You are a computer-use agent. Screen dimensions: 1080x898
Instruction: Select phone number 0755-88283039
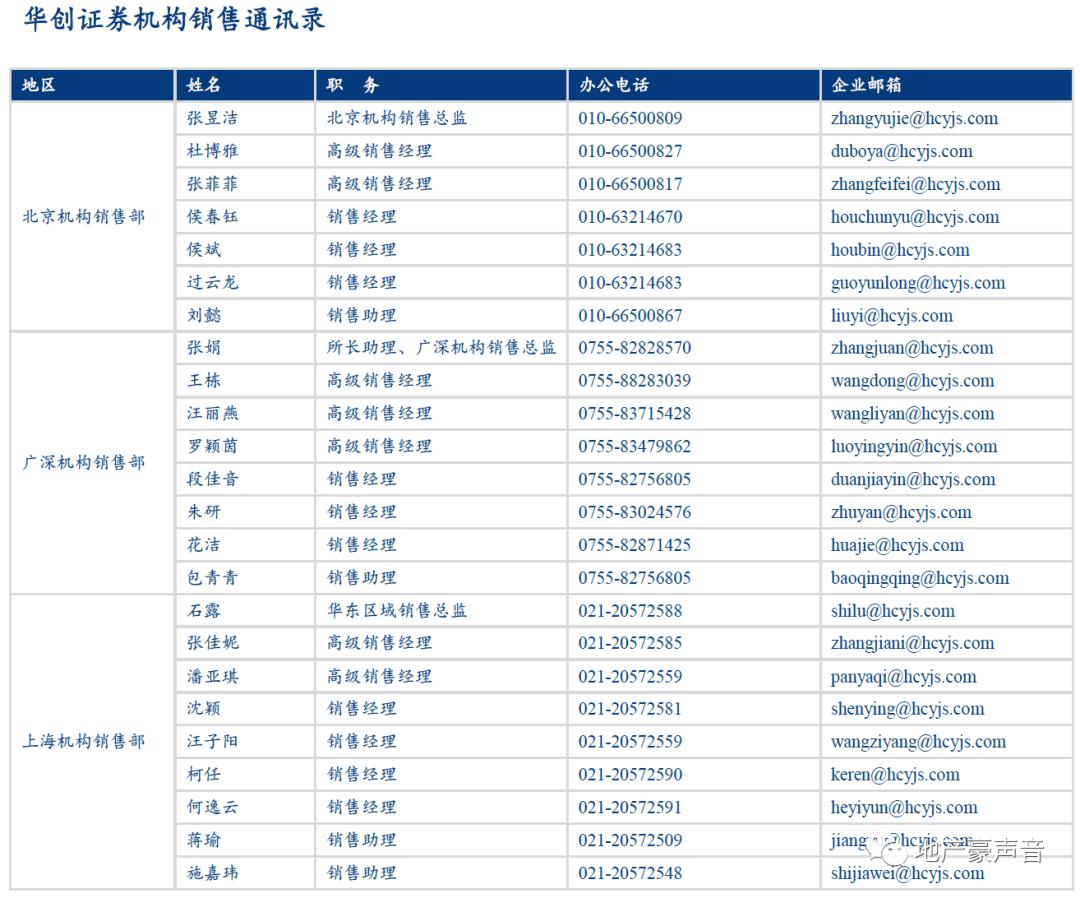[x=634, y=381]
